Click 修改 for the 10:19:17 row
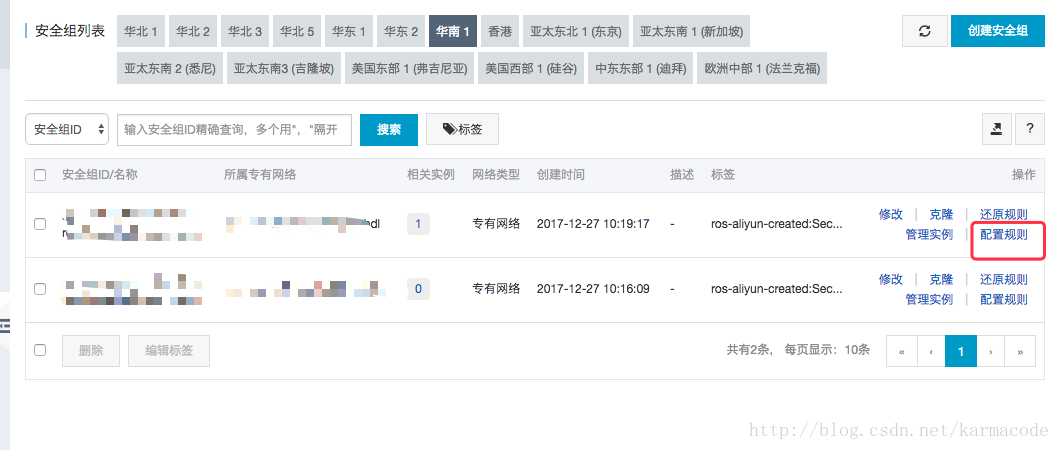This screenshot has width=1060, height=450. click(x=890, y=214)
